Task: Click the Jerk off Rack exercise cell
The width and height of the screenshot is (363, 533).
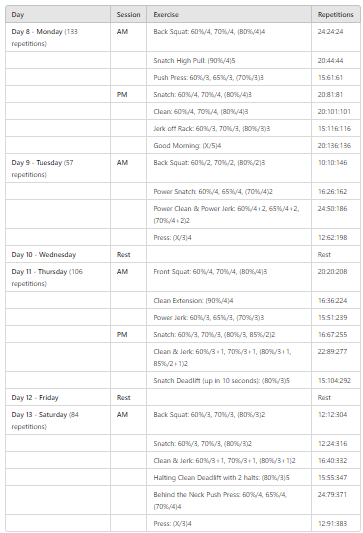Action: [229, 128]
